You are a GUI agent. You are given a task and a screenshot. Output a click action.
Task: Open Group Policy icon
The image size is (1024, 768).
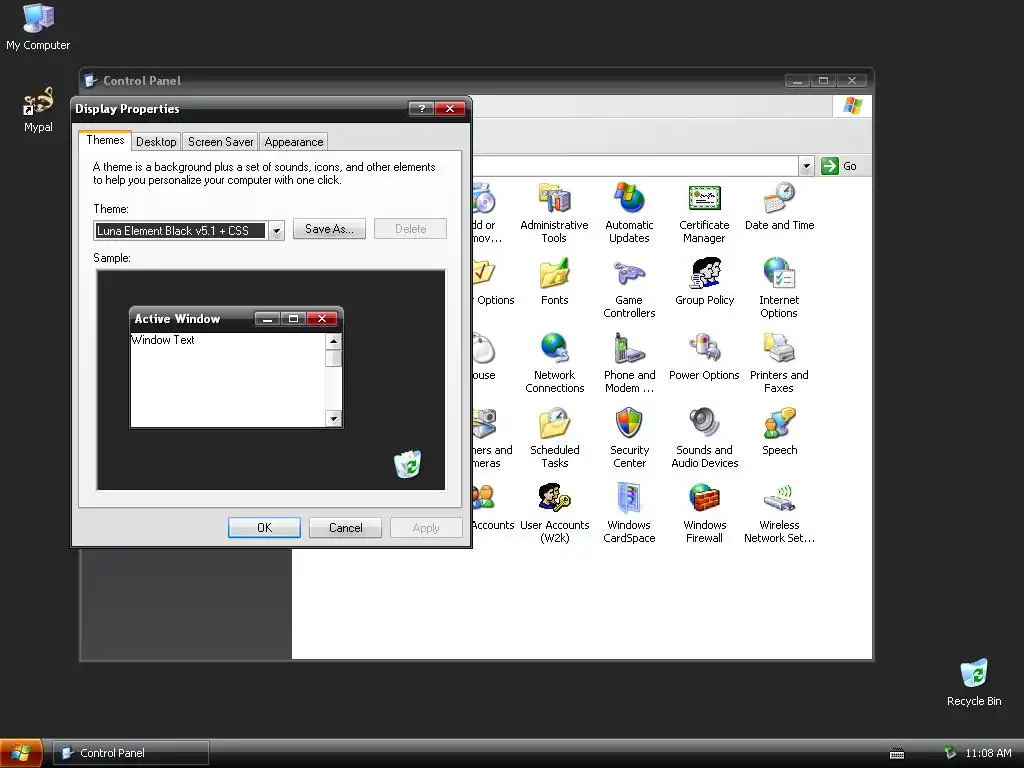point(704,281)
